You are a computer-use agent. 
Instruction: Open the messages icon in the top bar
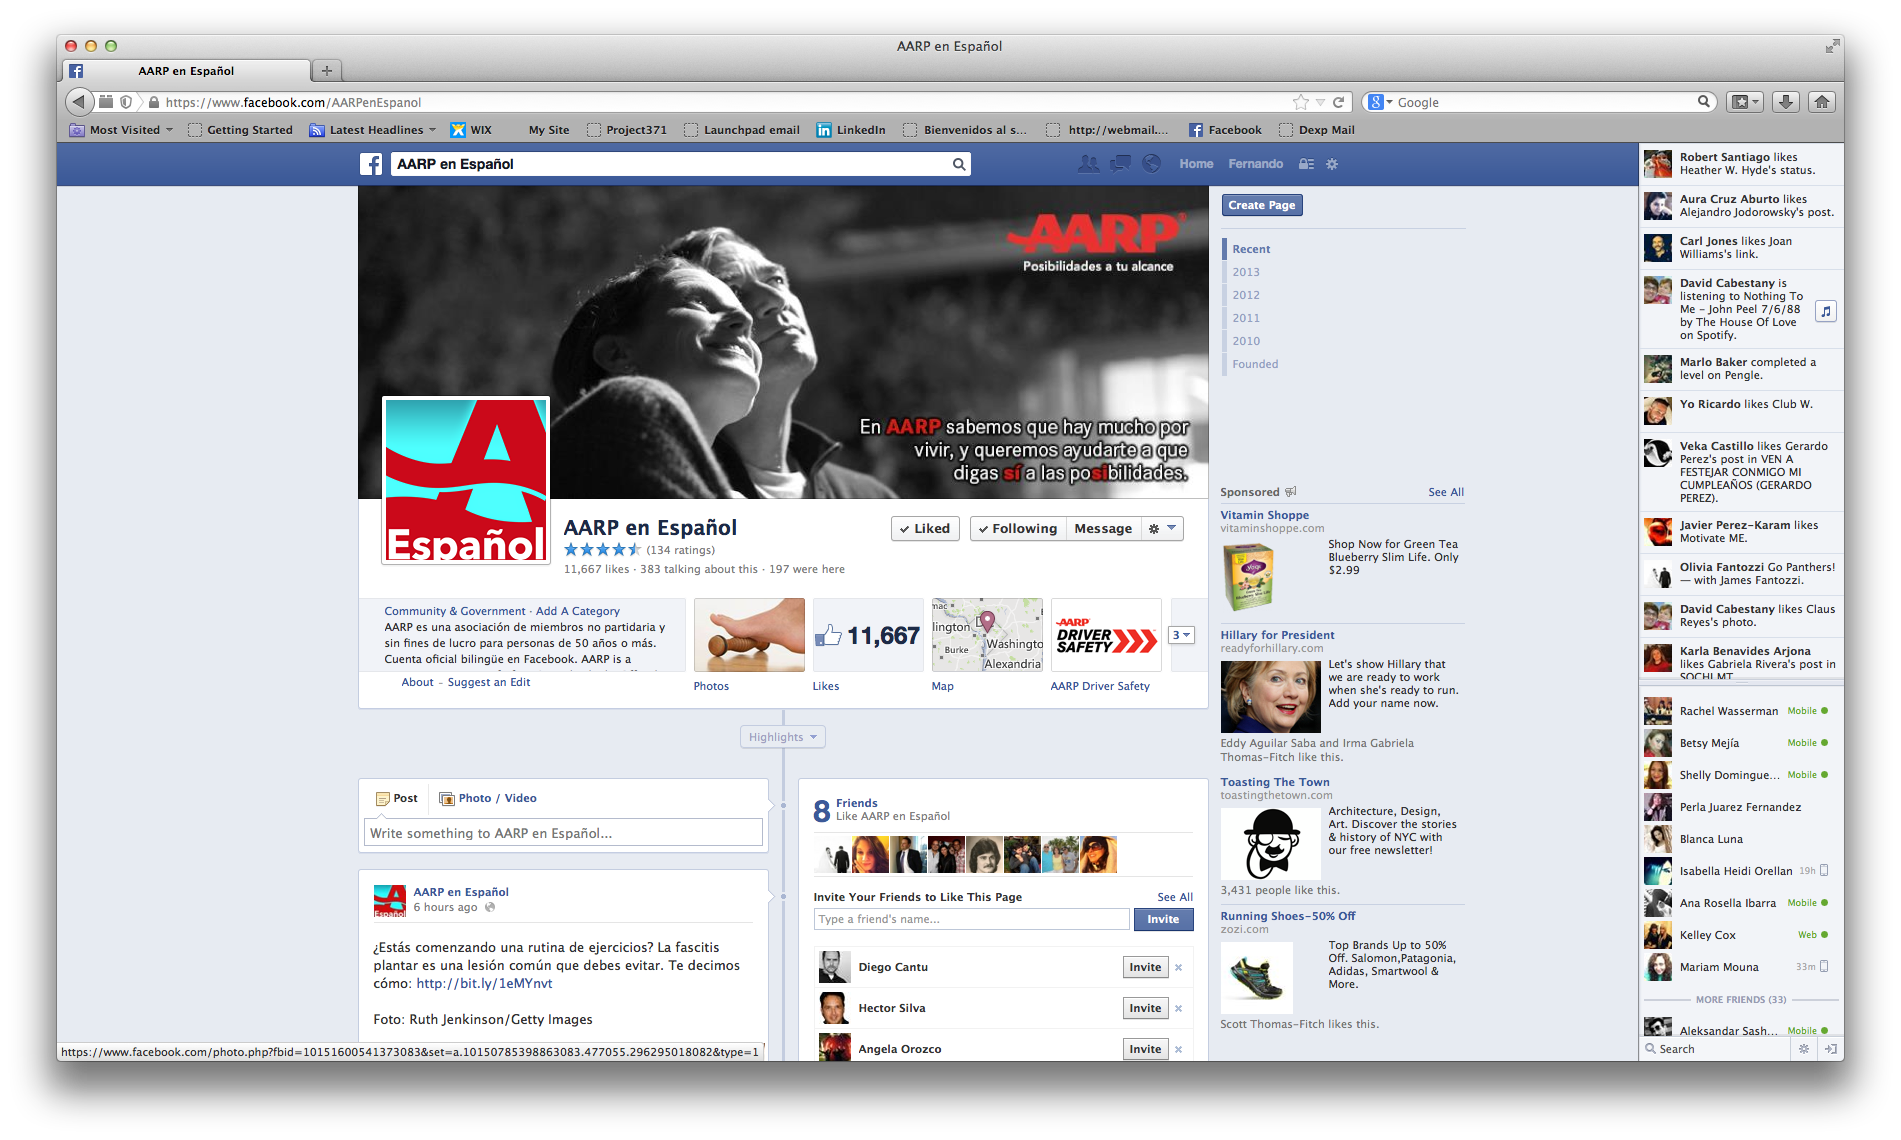1120,164
